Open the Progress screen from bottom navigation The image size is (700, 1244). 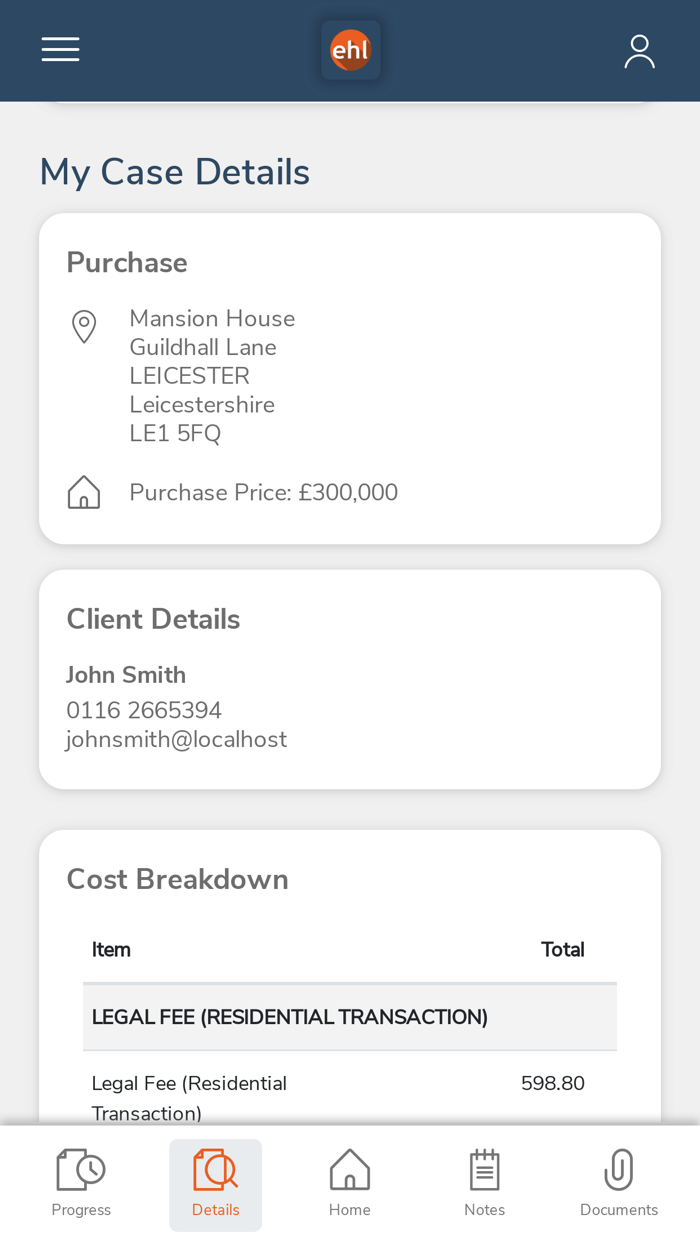[x=81, y=1184]
